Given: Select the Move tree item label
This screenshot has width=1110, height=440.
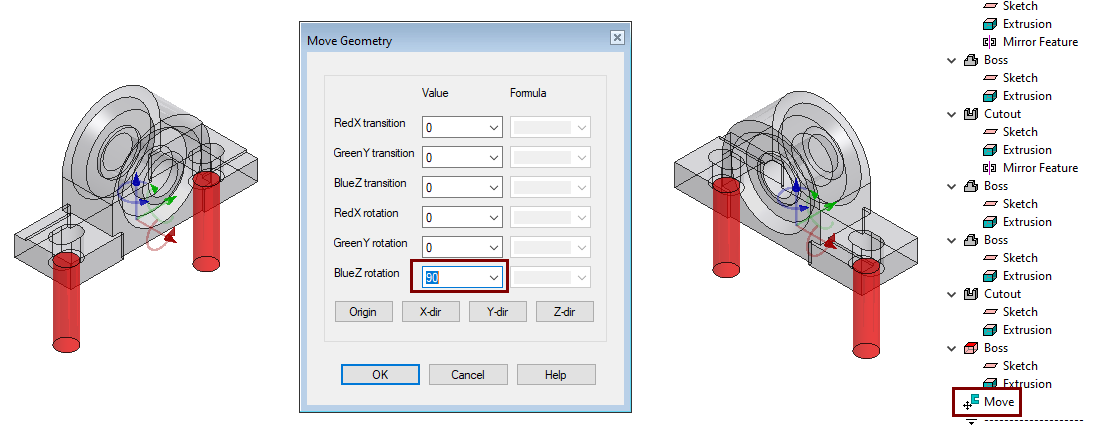Looking at the screenshot, I should point(998,402).
